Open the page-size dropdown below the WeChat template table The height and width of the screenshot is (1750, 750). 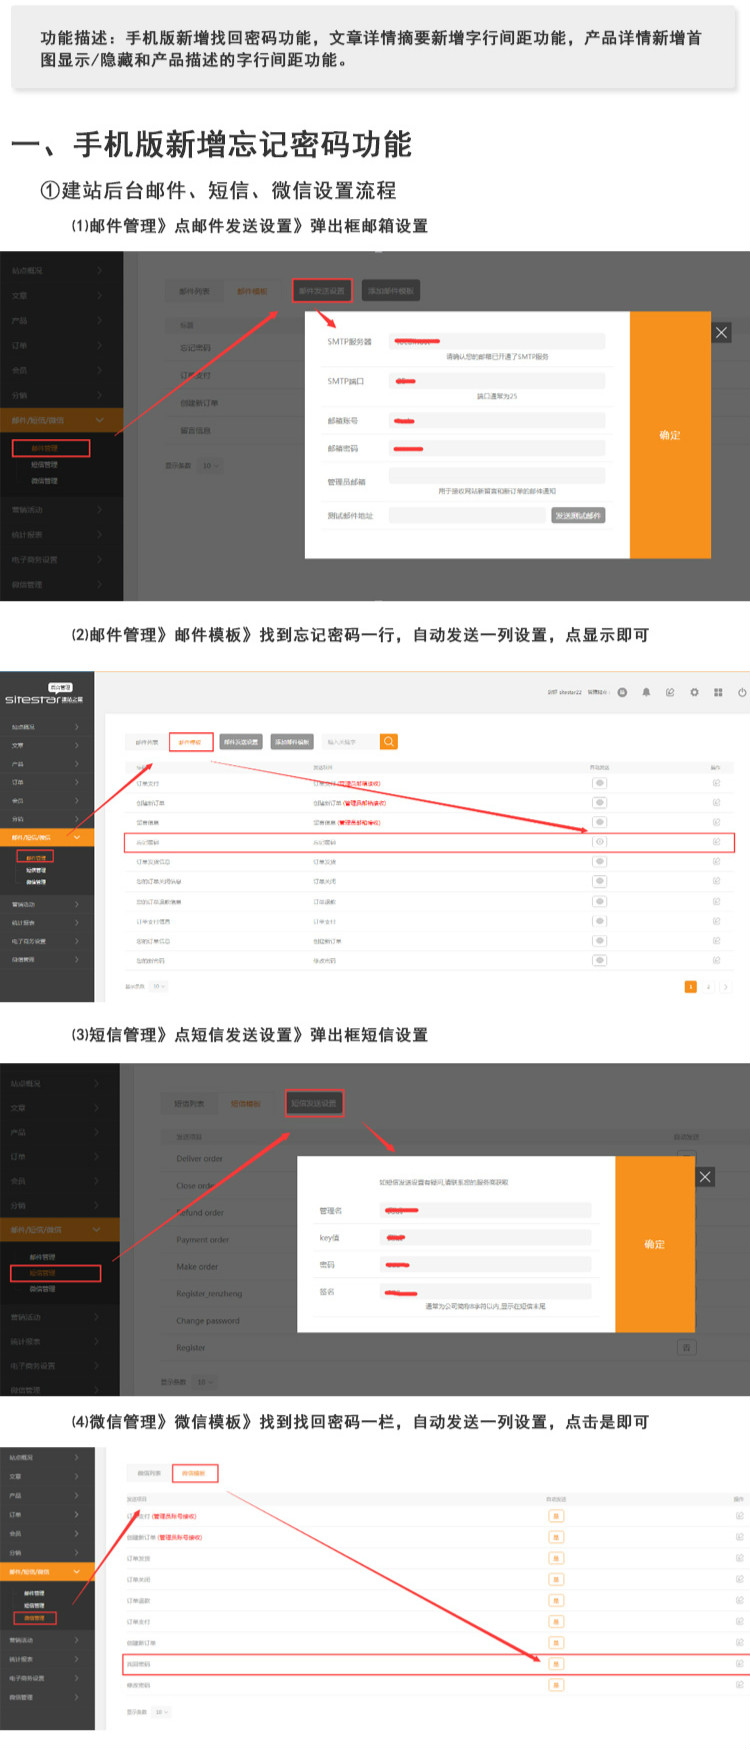(x=160, y=1712)
